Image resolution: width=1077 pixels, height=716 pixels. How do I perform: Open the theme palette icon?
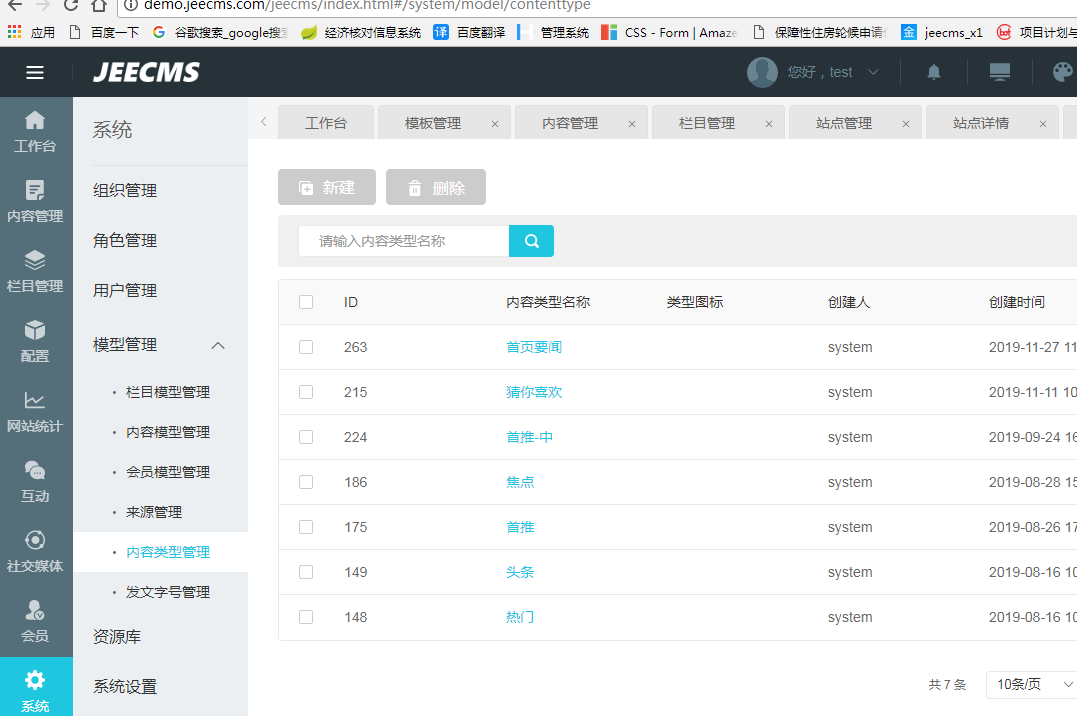click(x=1063, y=72)
